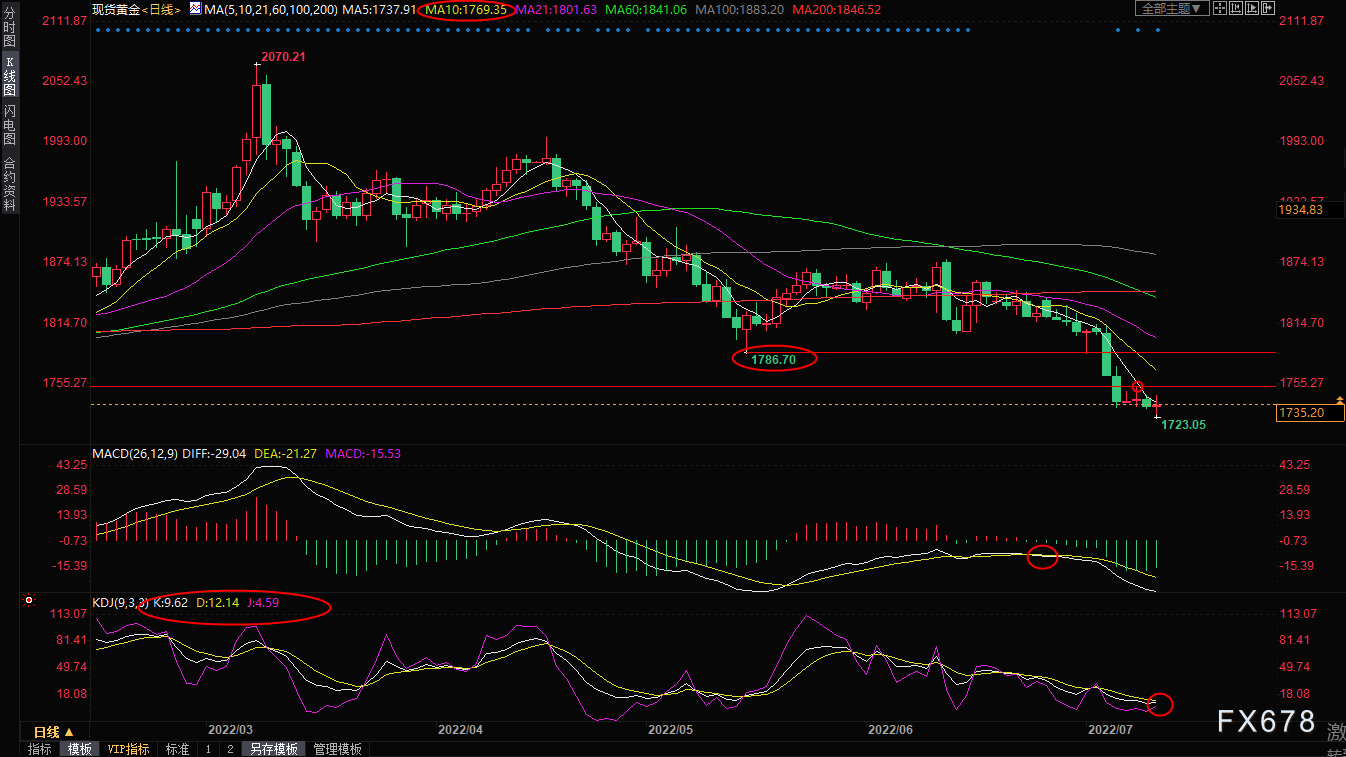Open the 合约资料 side tab
This screenshot has height=757, width=1346.
click(x=9, y=182)
